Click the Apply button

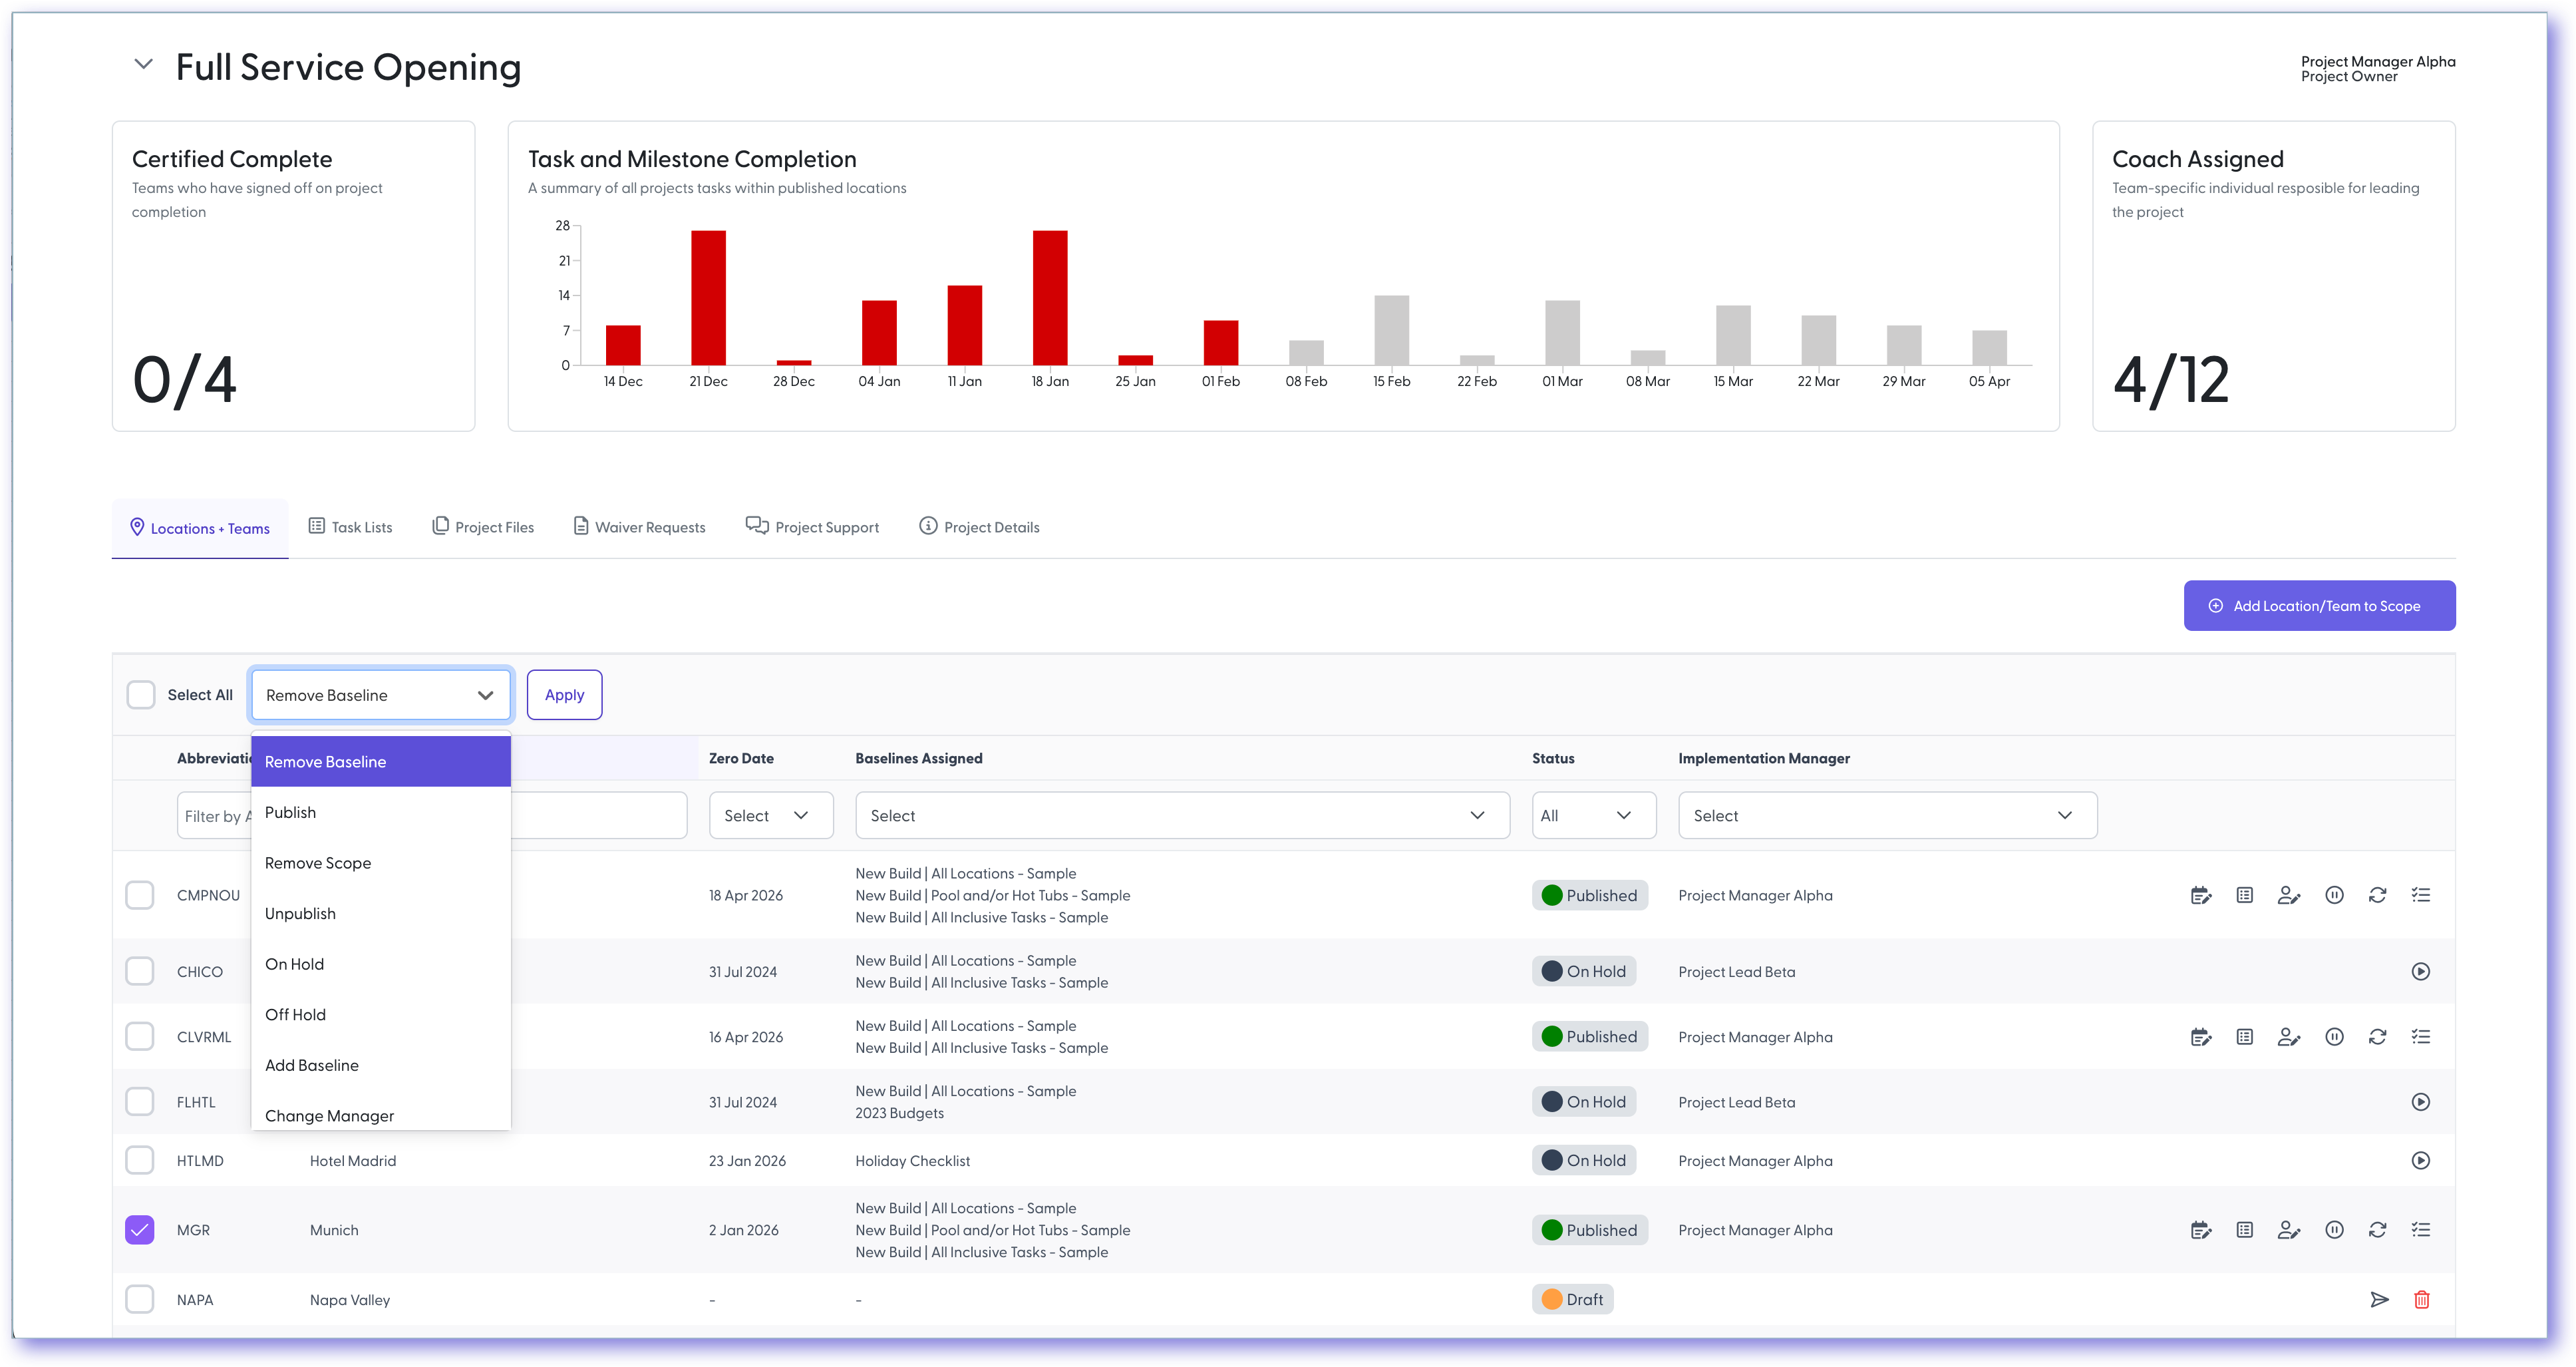[x=564, y=695]
